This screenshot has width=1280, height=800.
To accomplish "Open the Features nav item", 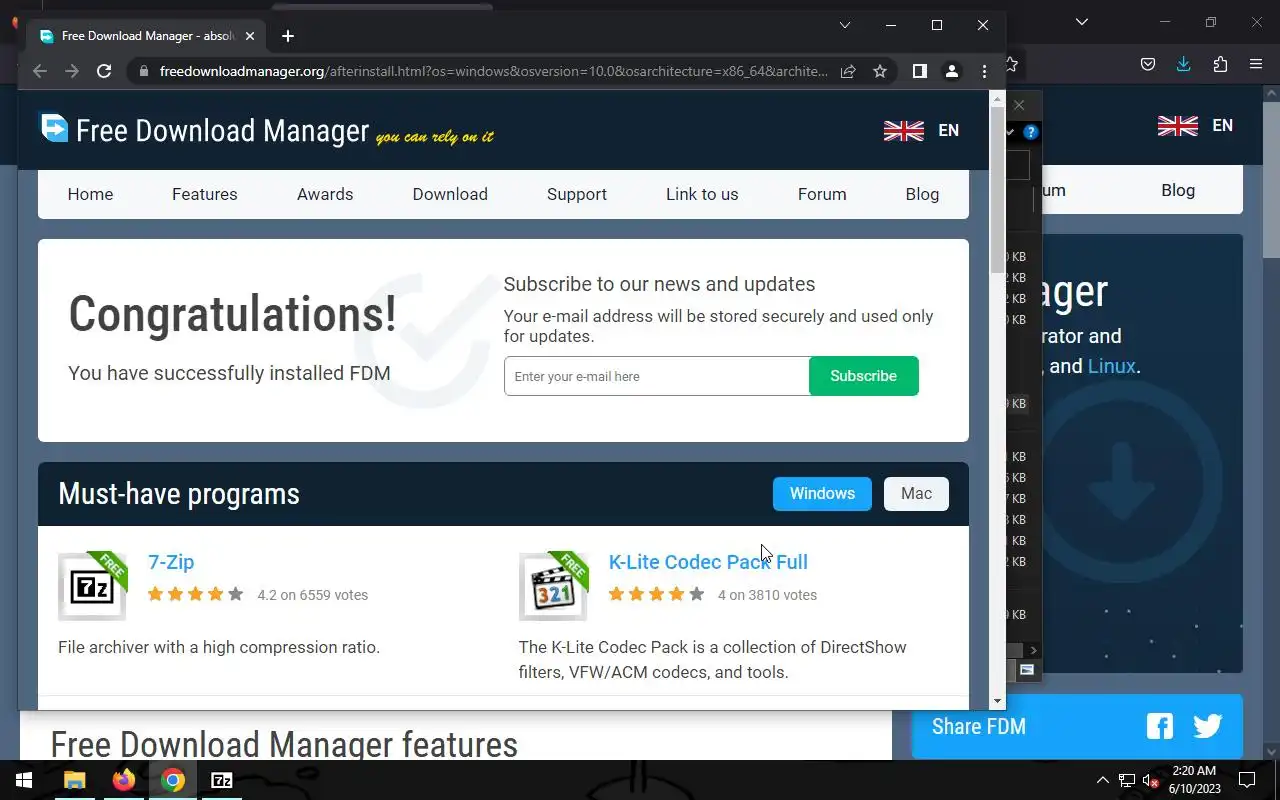I will [x=204, y=194].
